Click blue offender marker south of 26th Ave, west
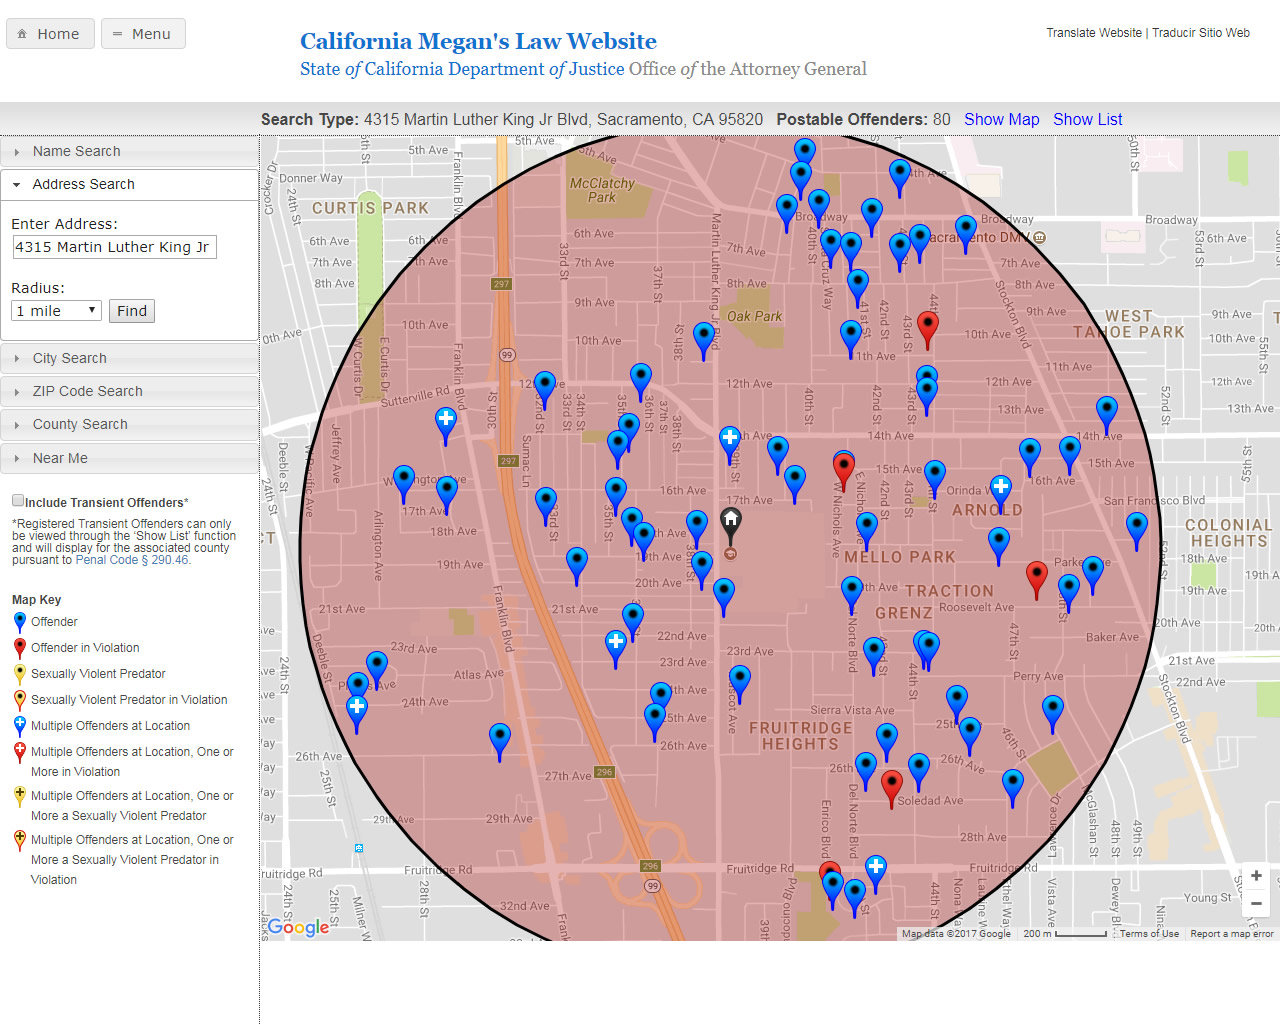The image size is (1280, 1024). (500, 741)
